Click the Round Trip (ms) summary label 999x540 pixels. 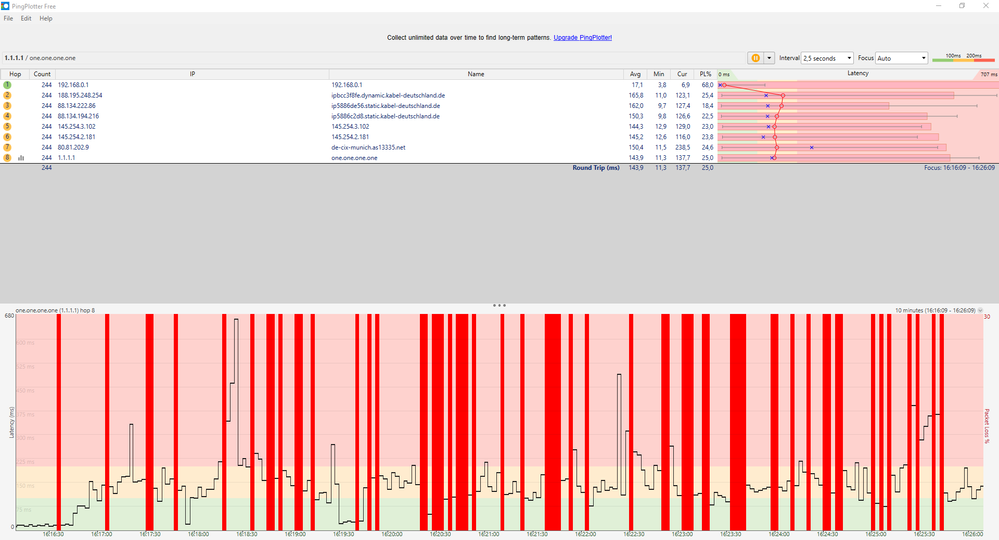(596, 167)
